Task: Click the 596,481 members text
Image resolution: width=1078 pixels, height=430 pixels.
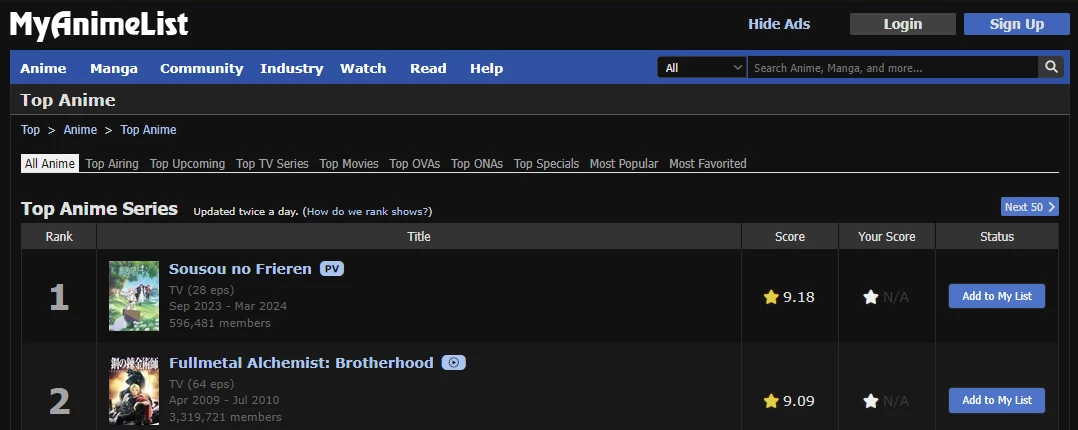Action: (x=220, y=323)
